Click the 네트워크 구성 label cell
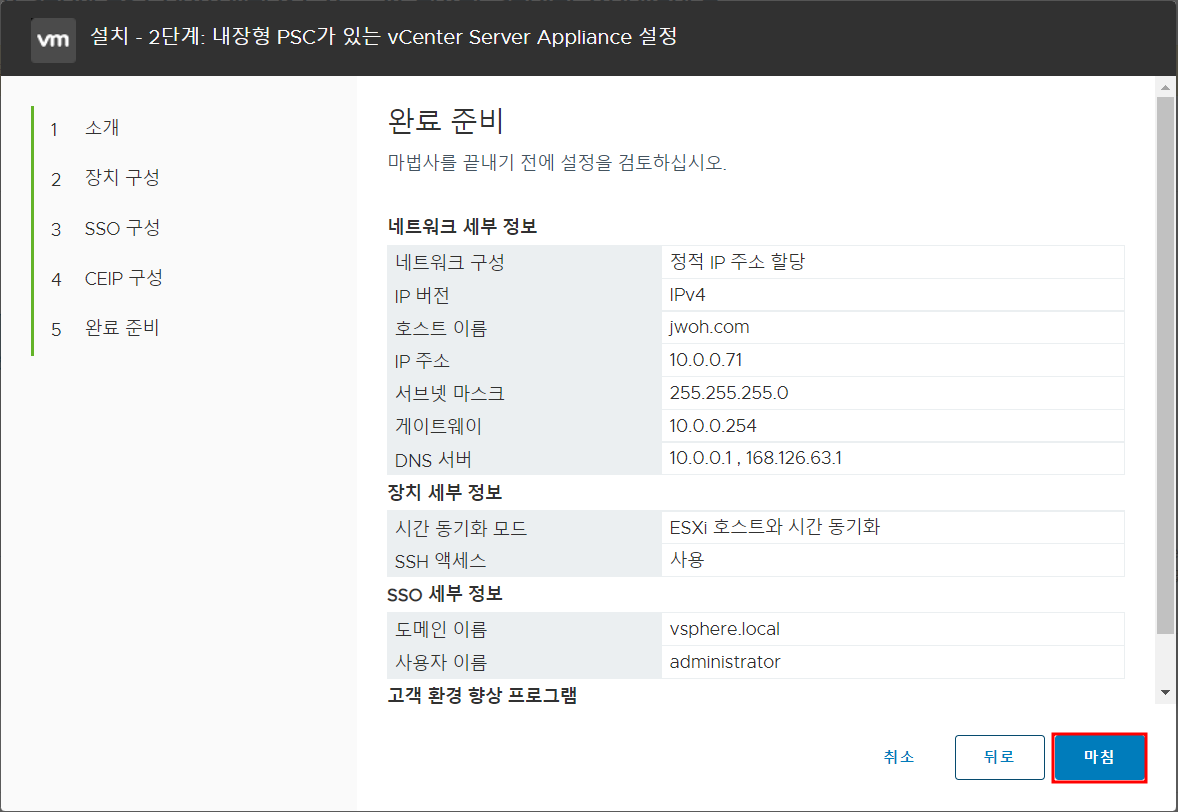This screenshot has width=1178, height=812. 524,262
